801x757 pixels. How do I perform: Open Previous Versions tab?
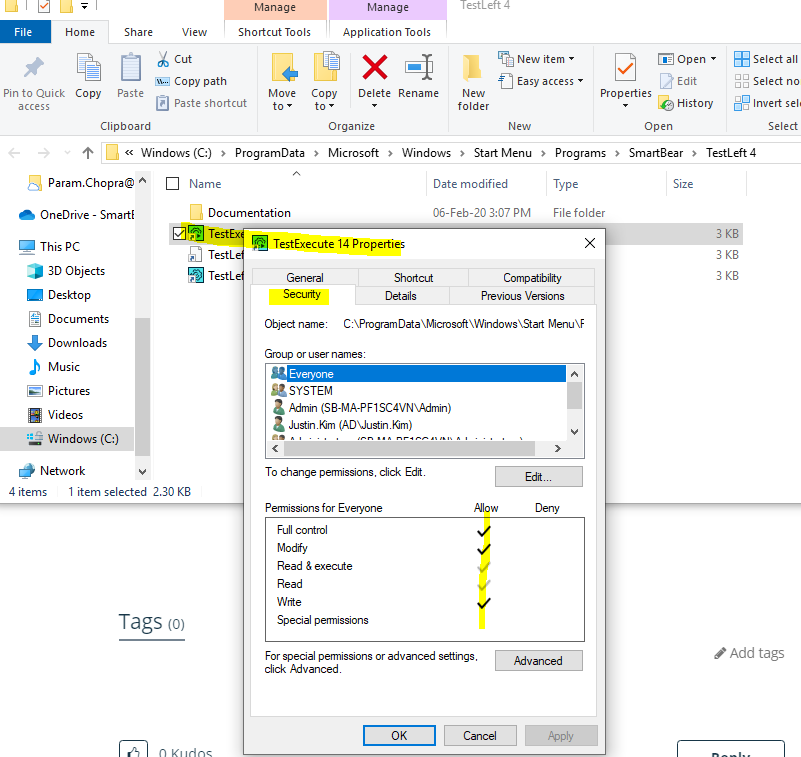pyautogui.click(x=522, y=296)
